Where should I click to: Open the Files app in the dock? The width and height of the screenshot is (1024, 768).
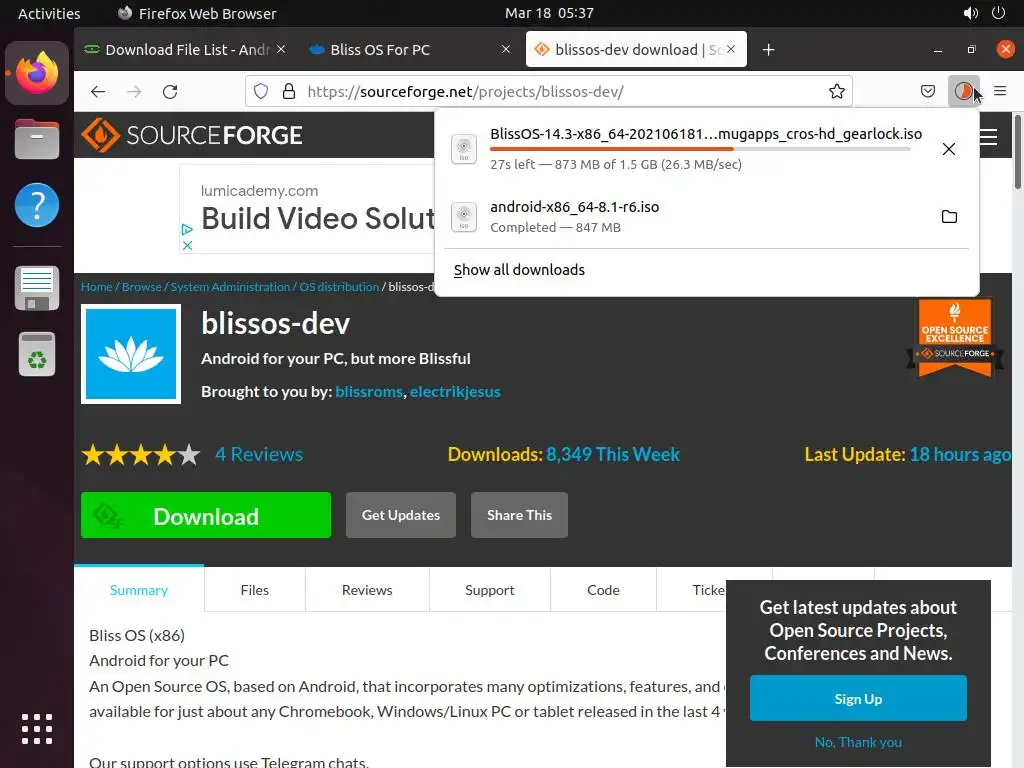(37, 139)
